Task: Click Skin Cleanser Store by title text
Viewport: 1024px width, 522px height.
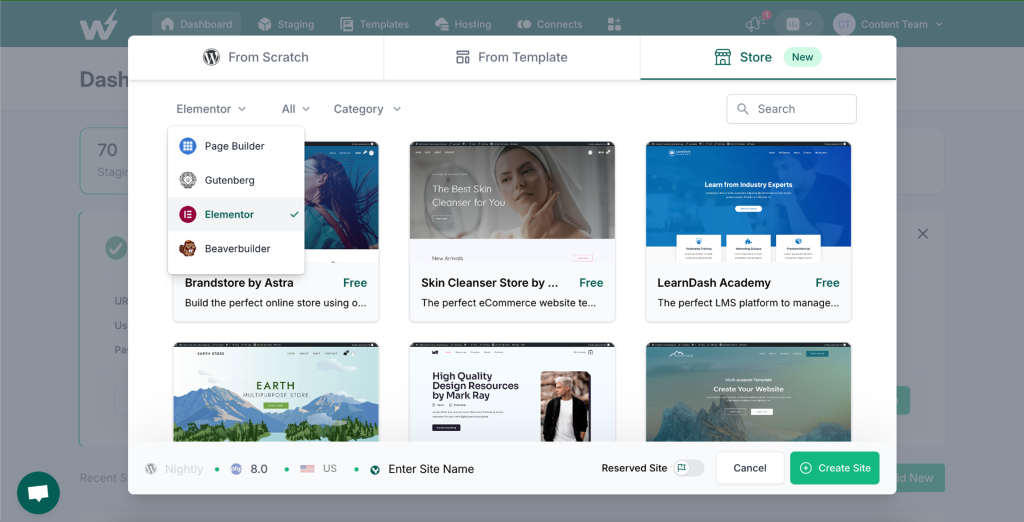Action: 490,283
